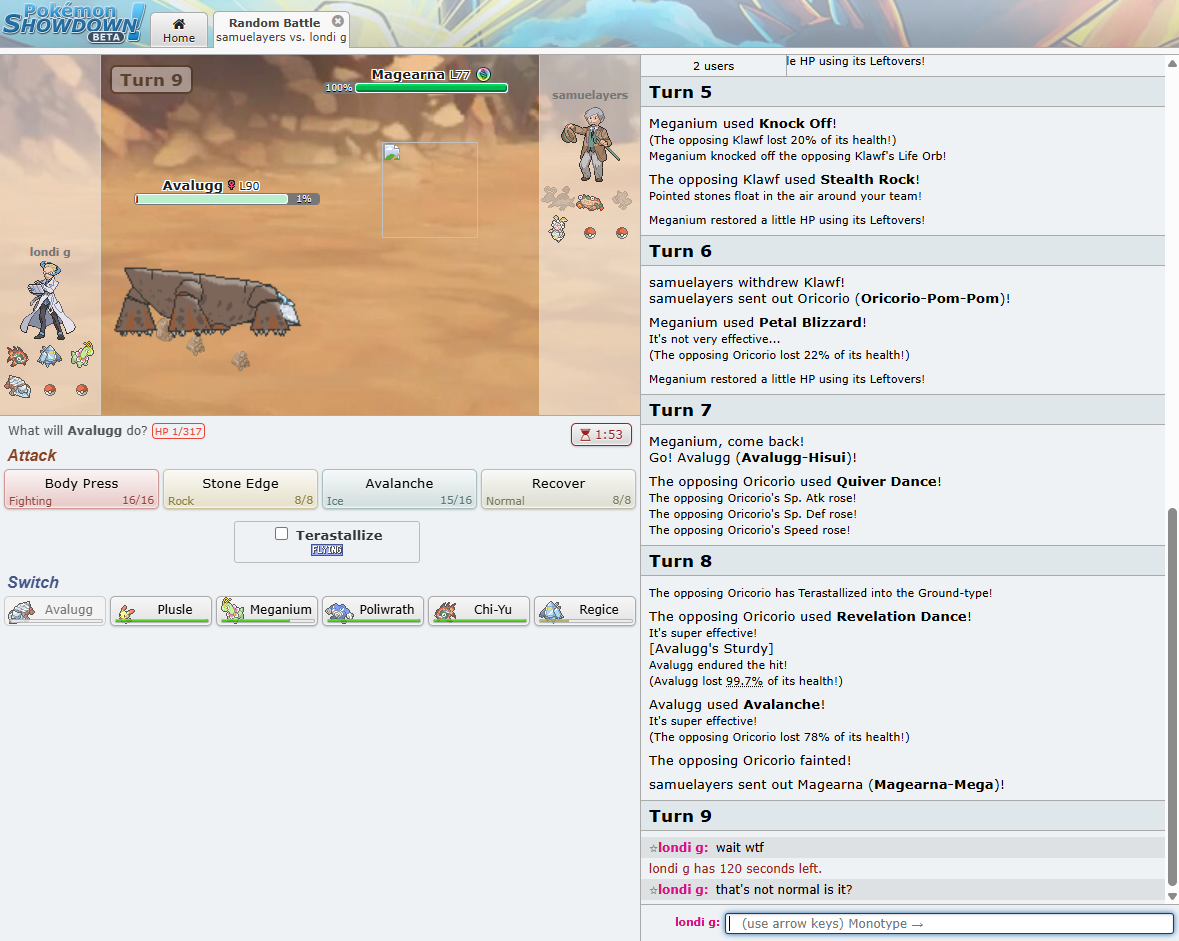The image size is (1179, 941).
Task: Click the disabled Avalugg switch button
Action: pyautogui.click(x=55, y=610)
